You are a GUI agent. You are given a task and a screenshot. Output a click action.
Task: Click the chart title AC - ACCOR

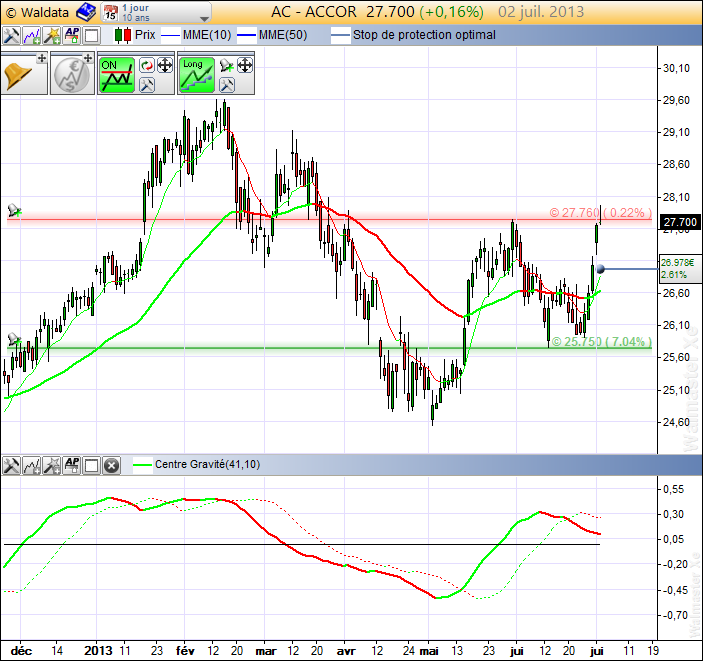[x=314, y=12]
